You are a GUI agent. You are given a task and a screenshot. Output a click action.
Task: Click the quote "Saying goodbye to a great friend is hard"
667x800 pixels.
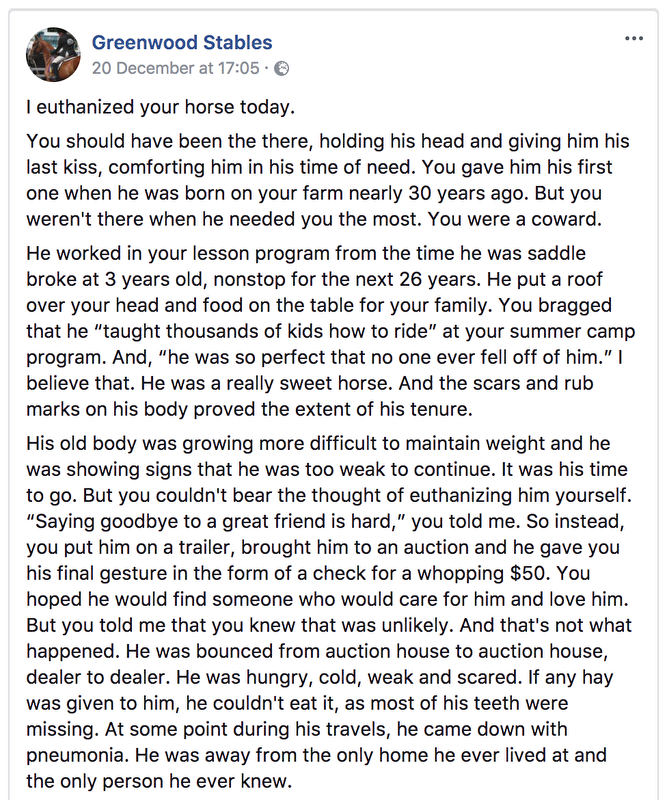tap(216, 521)
